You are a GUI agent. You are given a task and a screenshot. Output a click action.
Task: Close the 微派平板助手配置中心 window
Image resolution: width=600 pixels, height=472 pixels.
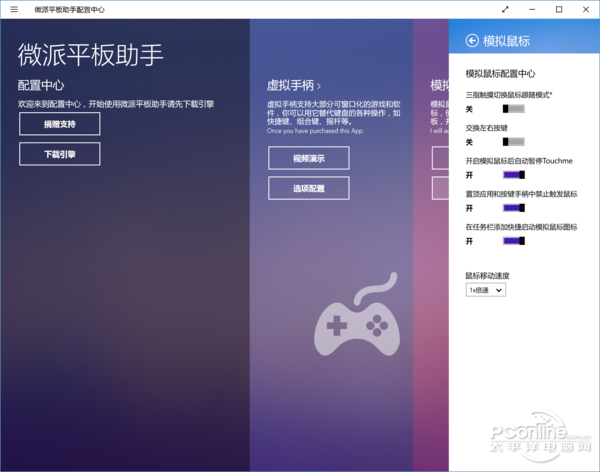[x=585, y=9]
